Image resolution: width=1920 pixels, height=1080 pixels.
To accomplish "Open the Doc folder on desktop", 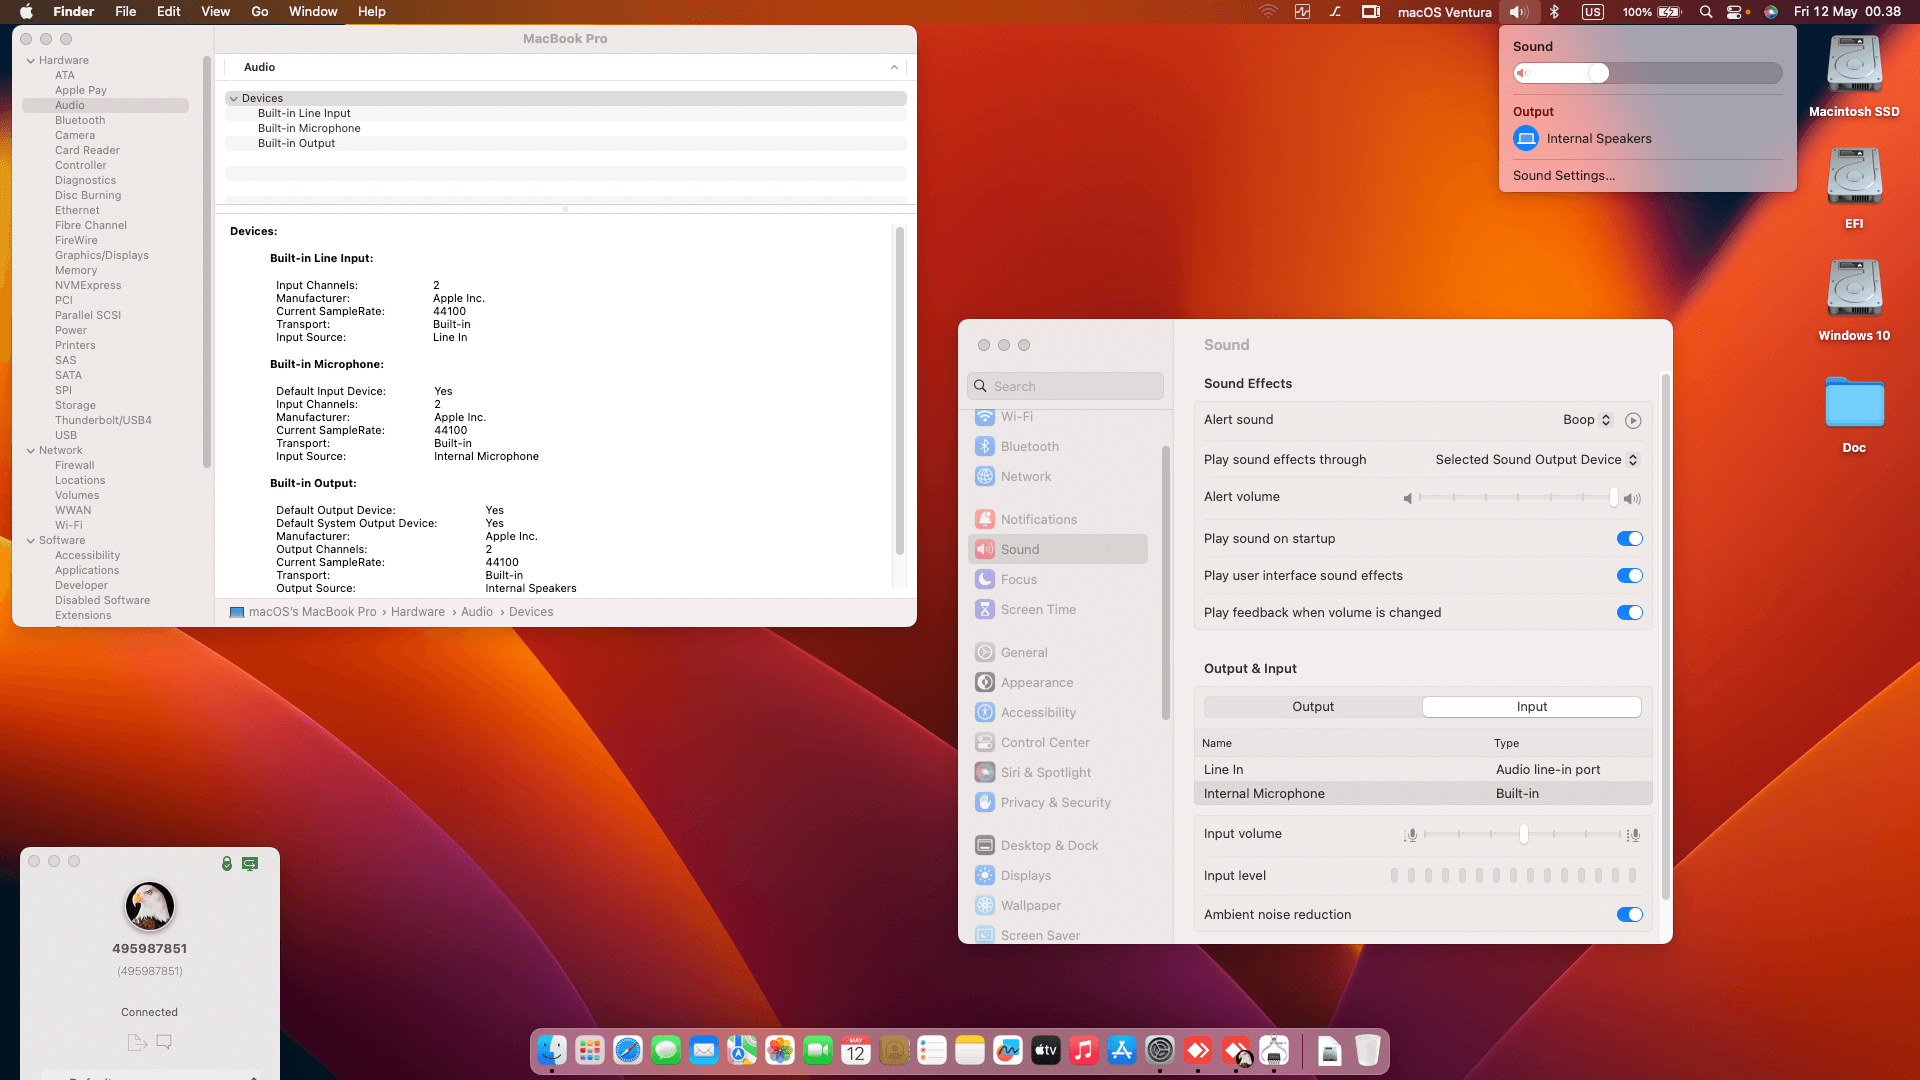I will click(1854, 403).
